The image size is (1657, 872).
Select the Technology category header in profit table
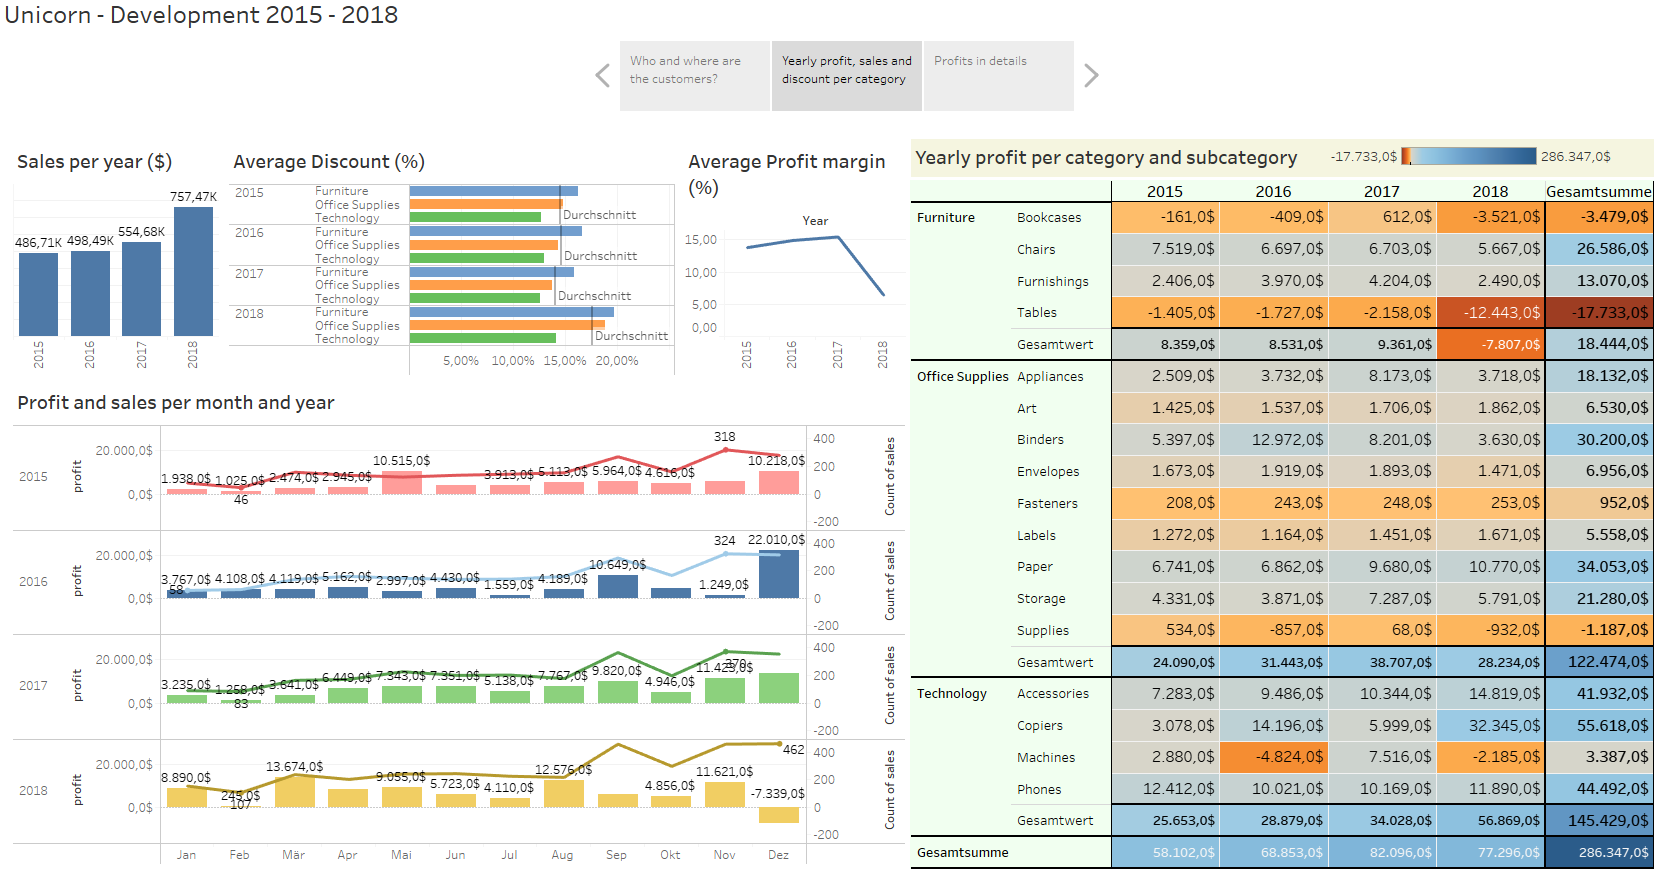(952, 694)
